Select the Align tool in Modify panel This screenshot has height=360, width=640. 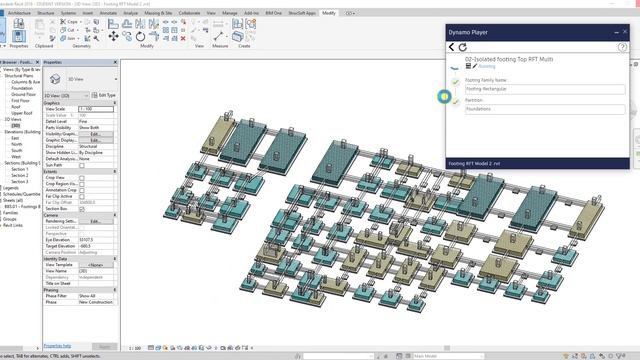click(113, 24)
